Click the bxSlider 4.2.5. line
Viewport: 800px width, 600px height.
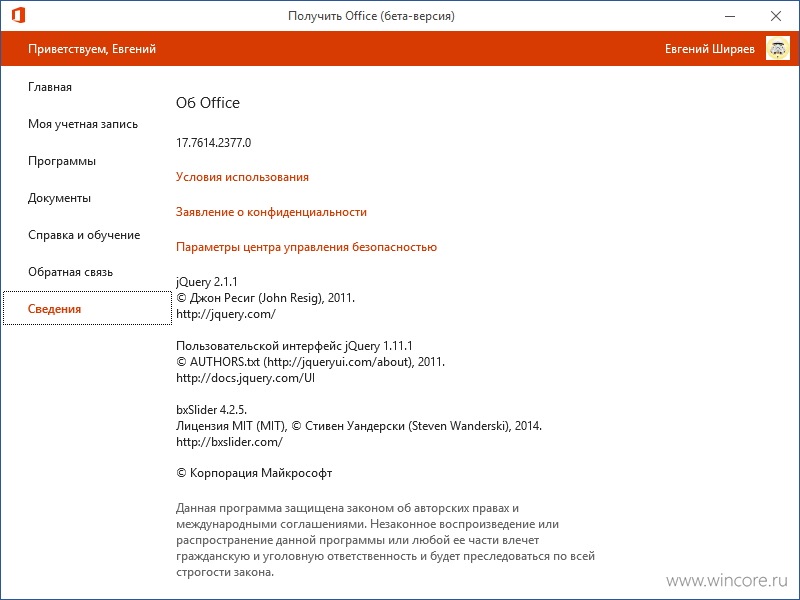click(x=211, y=410)
